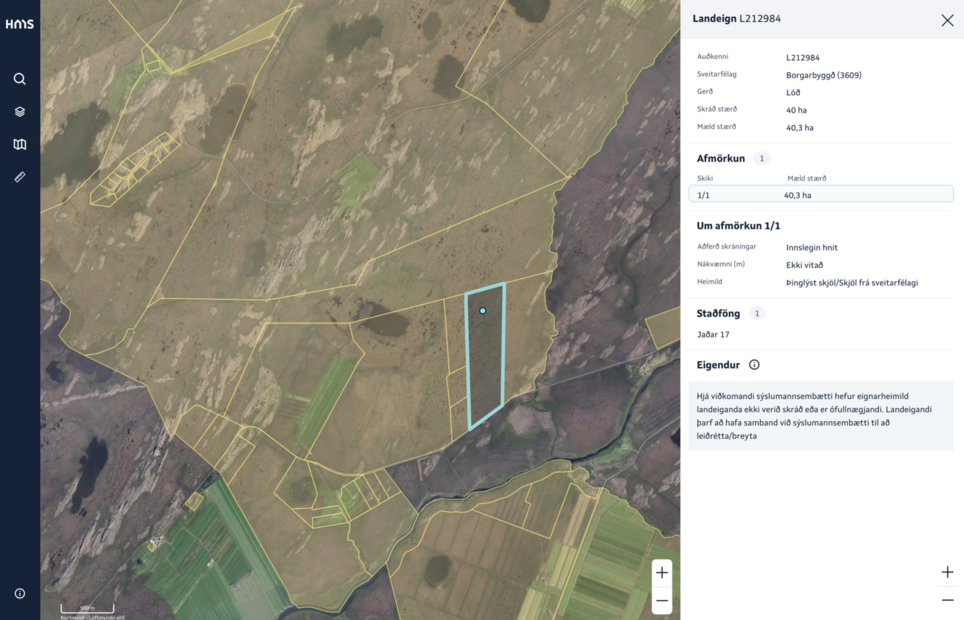
Task: Zoom in on the map
Action: tap(662, 572)
